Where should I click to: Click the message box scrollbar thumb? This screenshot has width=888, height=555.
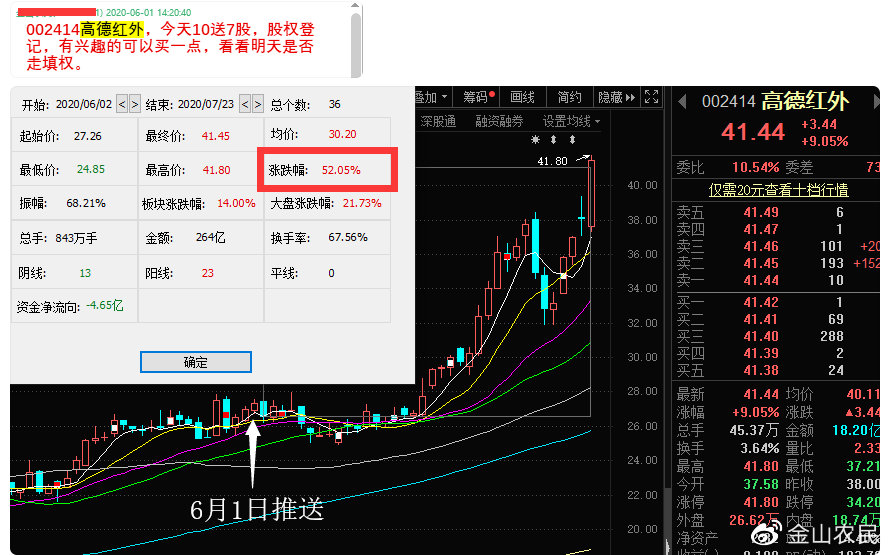[x=356, y=45]
